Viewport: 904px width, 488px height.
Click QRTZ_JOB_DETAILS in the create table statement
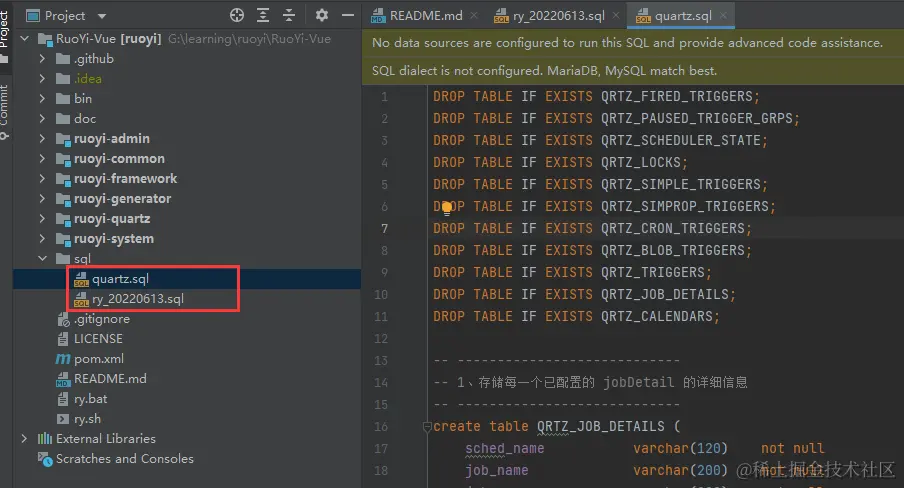[x=601, y=426]
